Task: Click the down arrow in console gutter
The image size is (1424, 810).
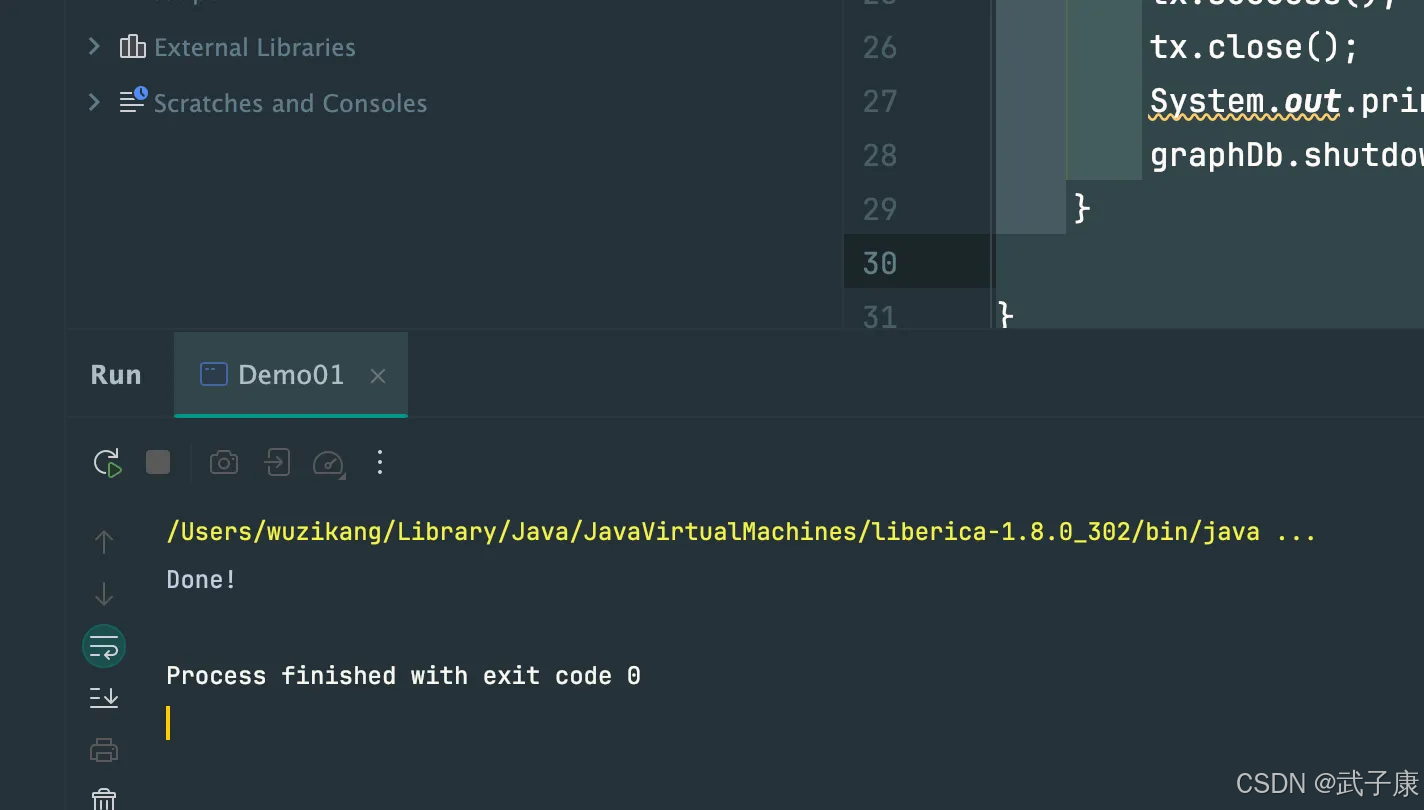Action: tap(104, 594)
